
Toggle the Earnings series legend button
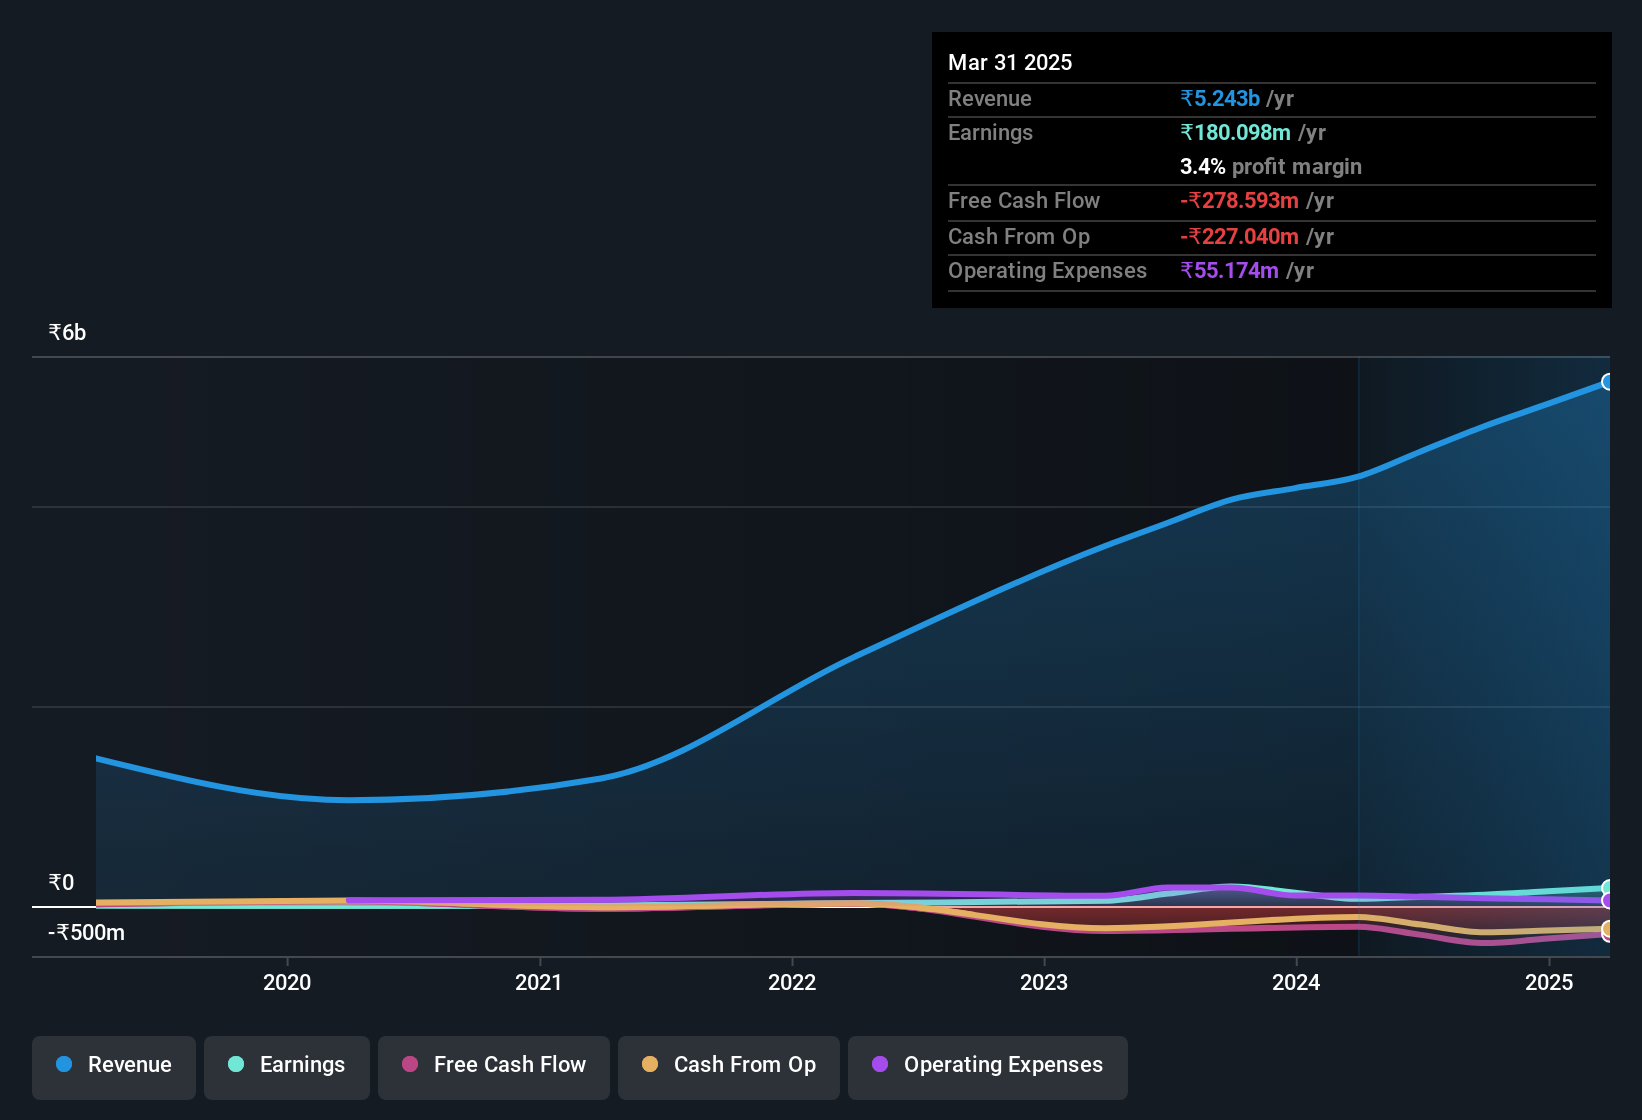tap(287, 1068)
